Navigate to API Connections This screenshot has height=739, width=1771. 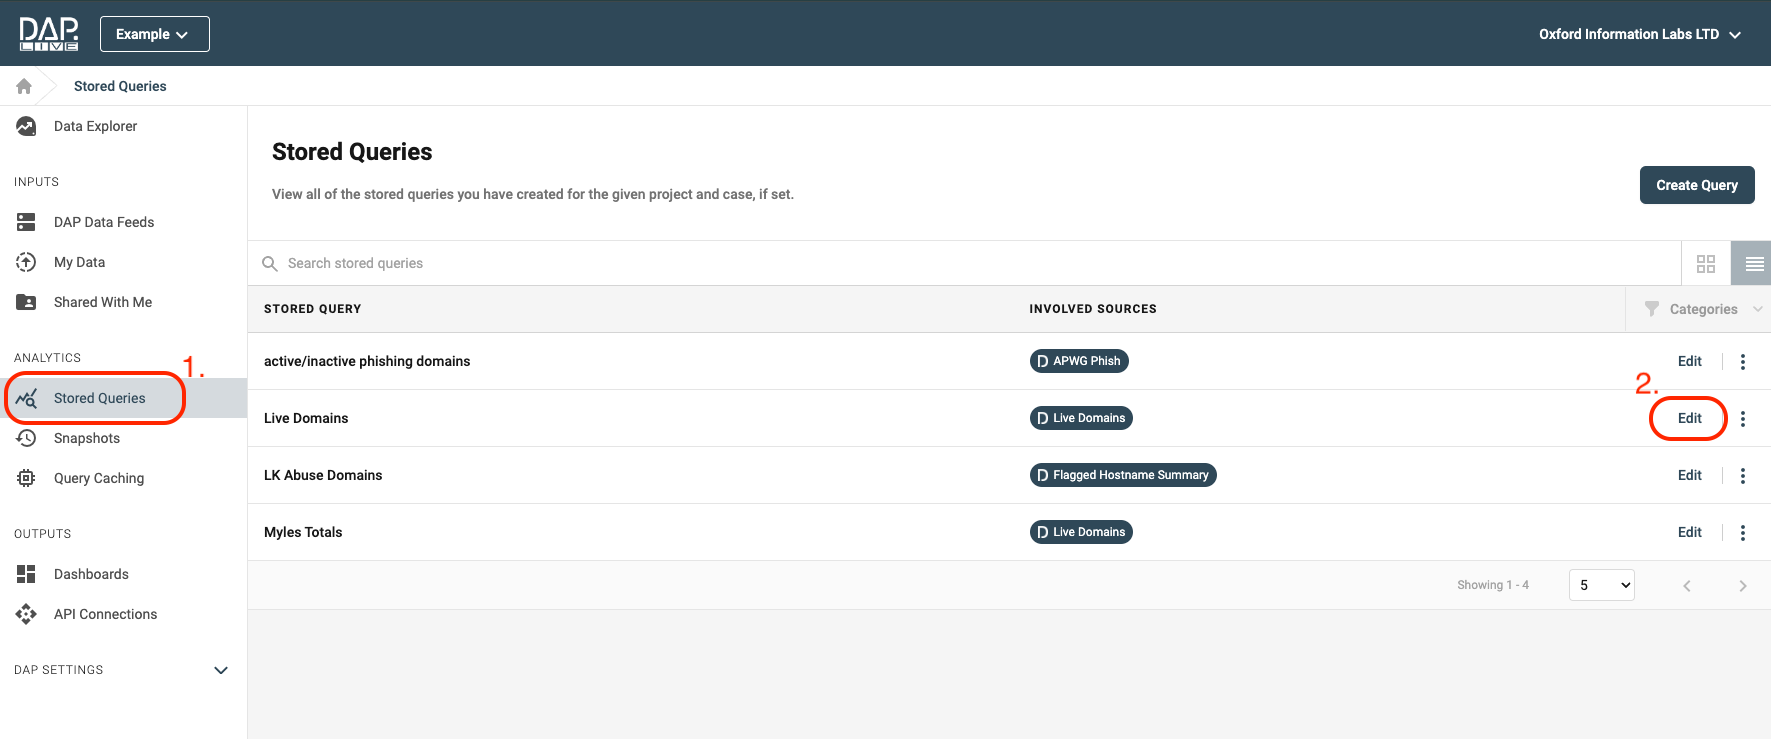pos(105,614)
